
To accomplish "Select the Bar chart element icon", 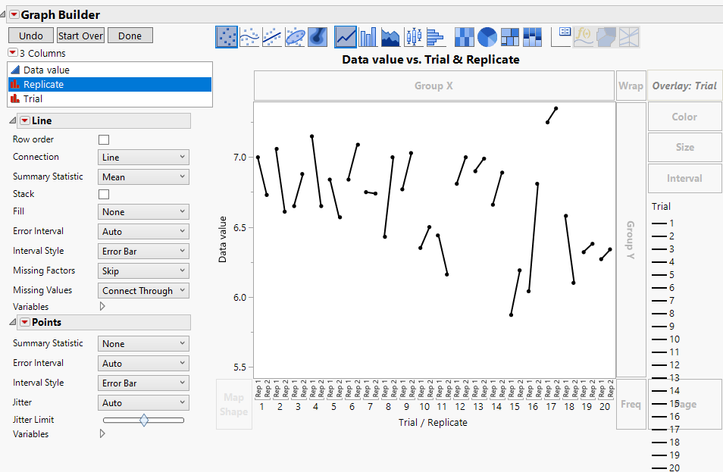I will (x=368, y=37).
